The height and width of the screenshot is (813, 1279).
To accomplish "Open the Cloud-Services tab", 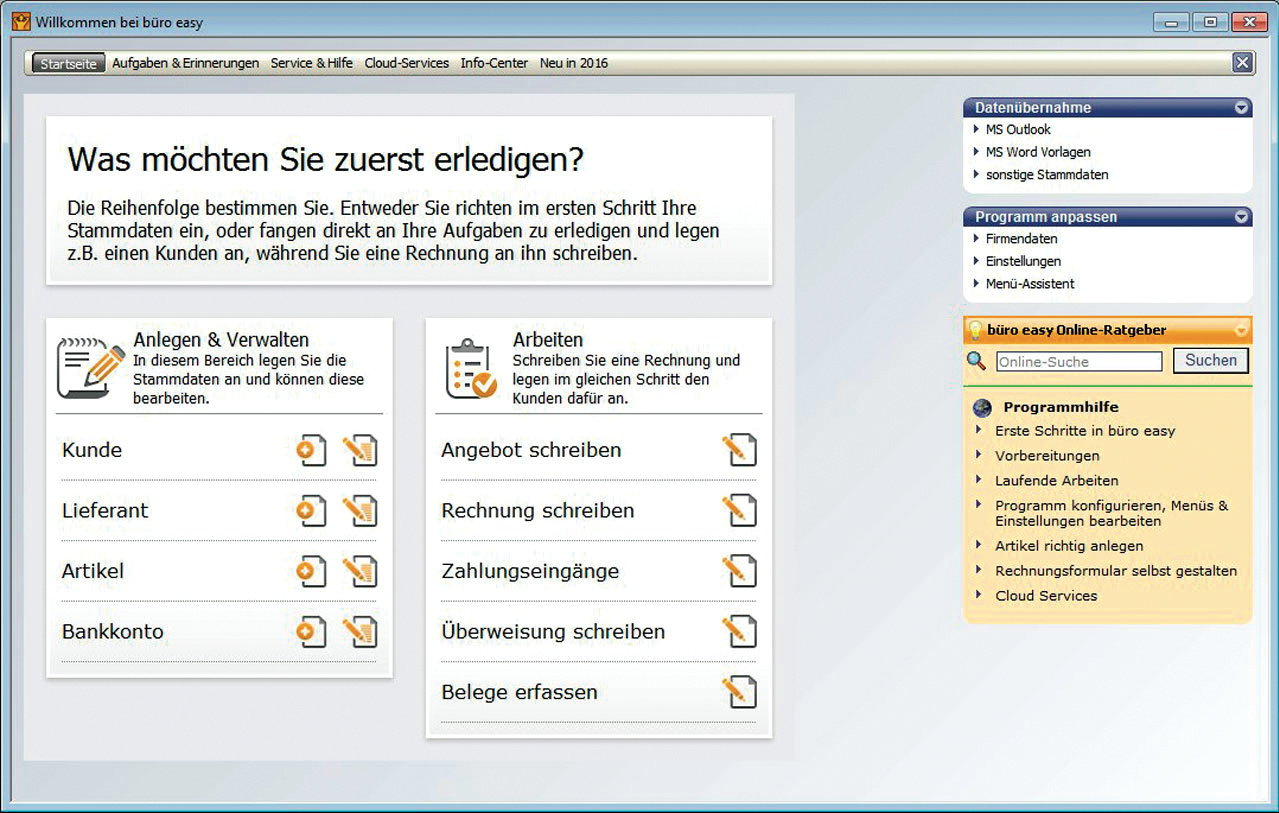I will tap(406, 63).
